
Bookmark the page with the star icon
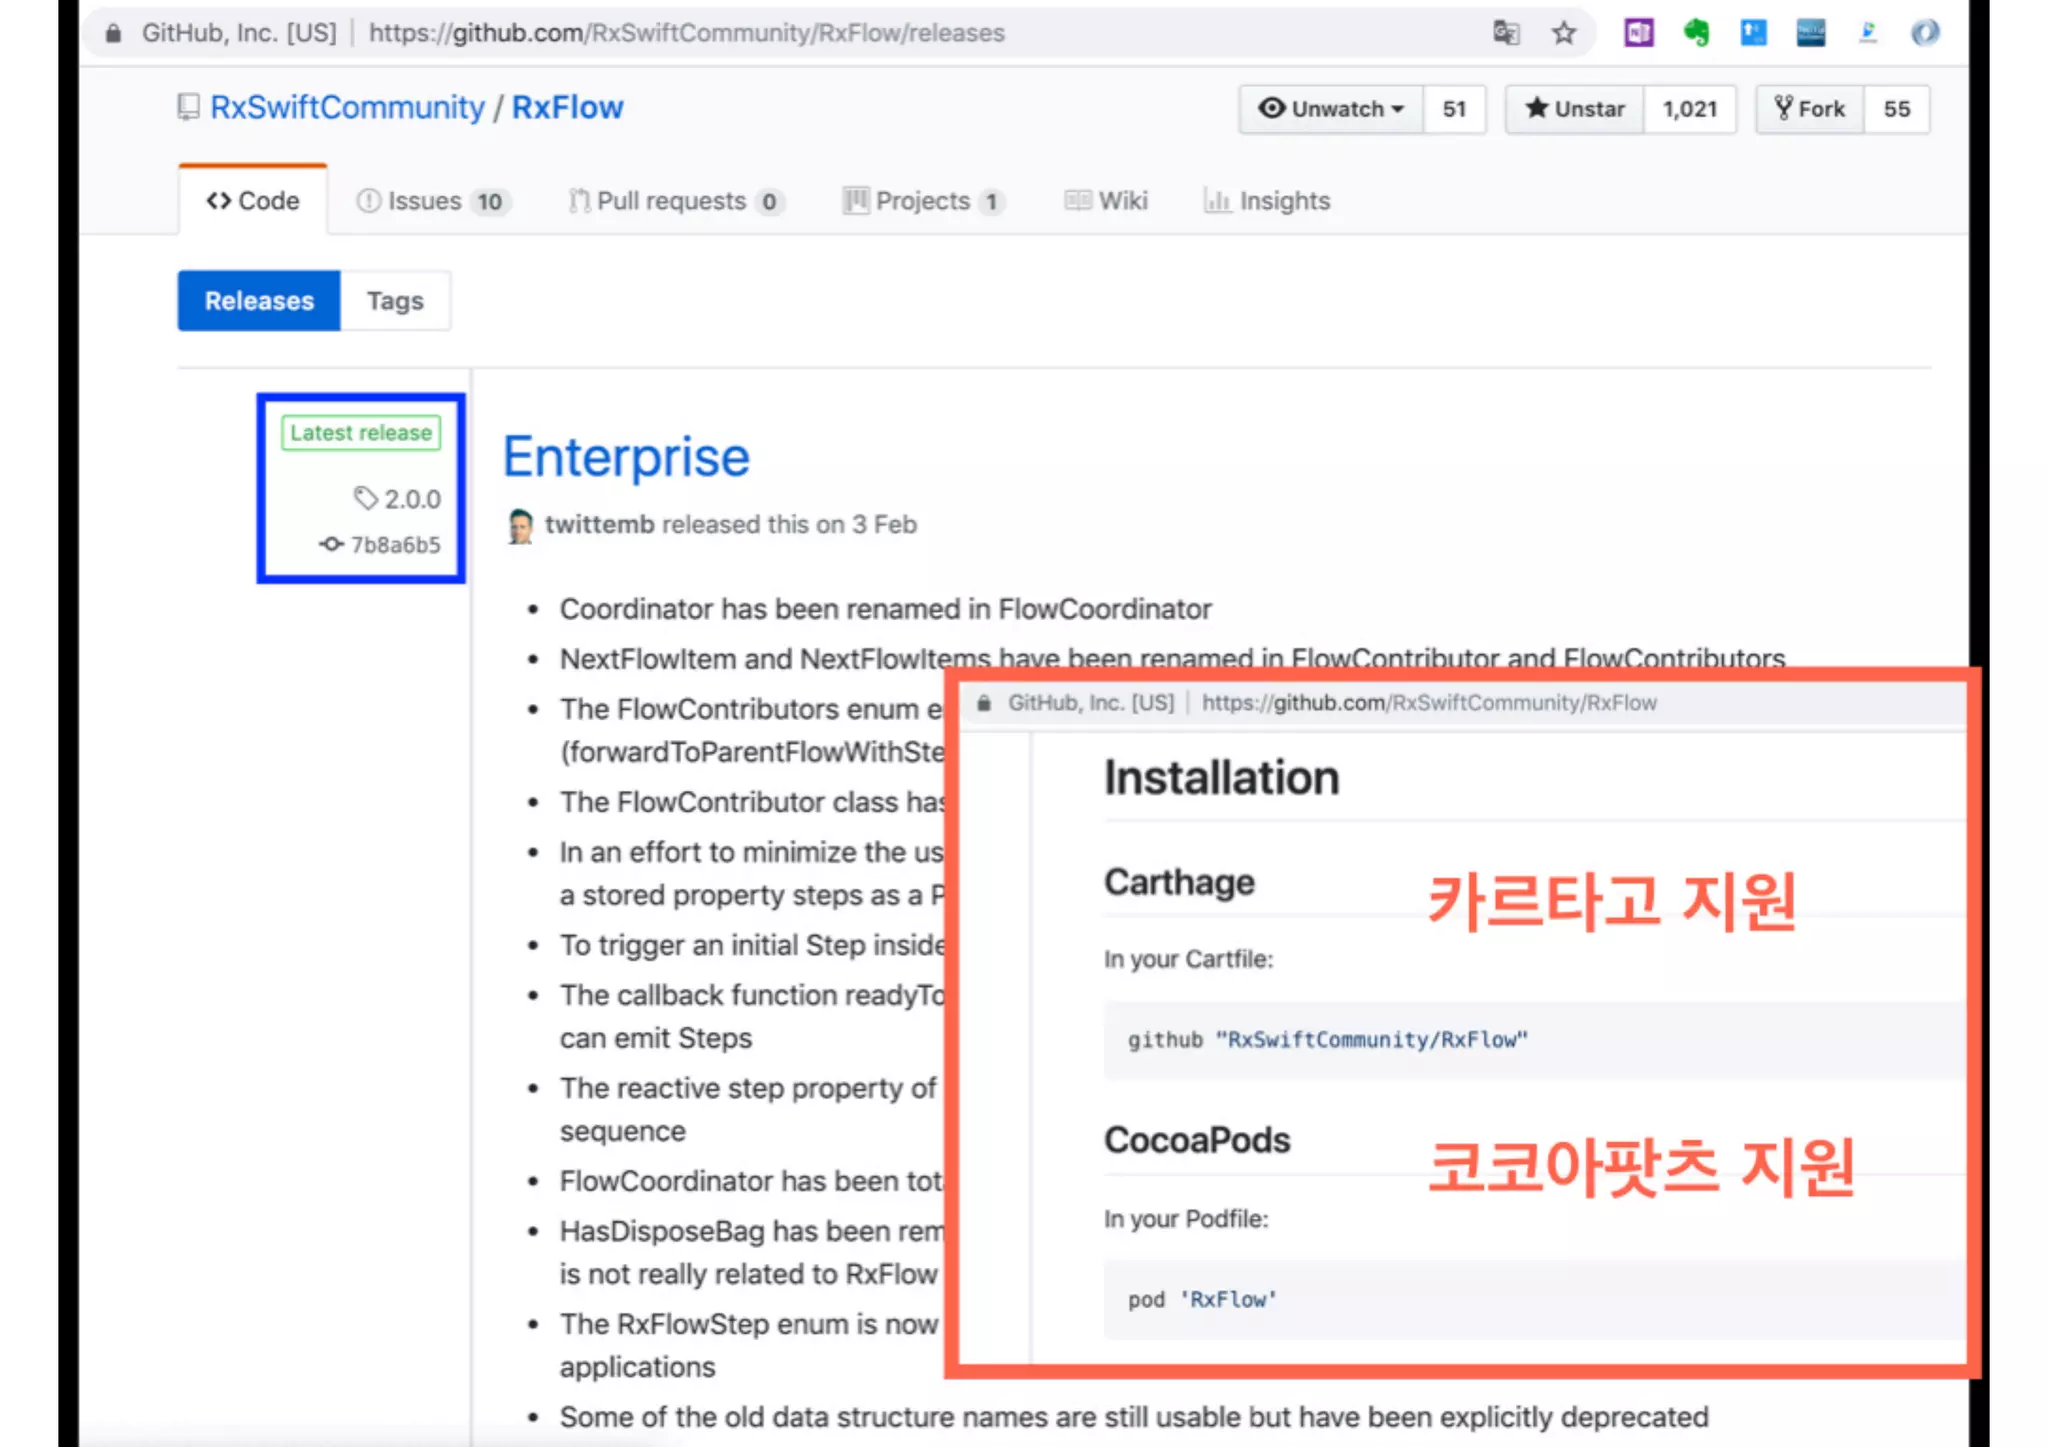tap(1564, 33)
